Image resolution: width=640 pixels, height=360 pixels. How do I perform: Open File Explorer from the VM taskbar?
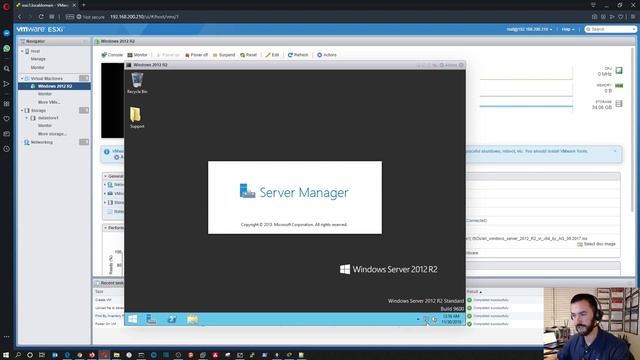tap(192, 319)
